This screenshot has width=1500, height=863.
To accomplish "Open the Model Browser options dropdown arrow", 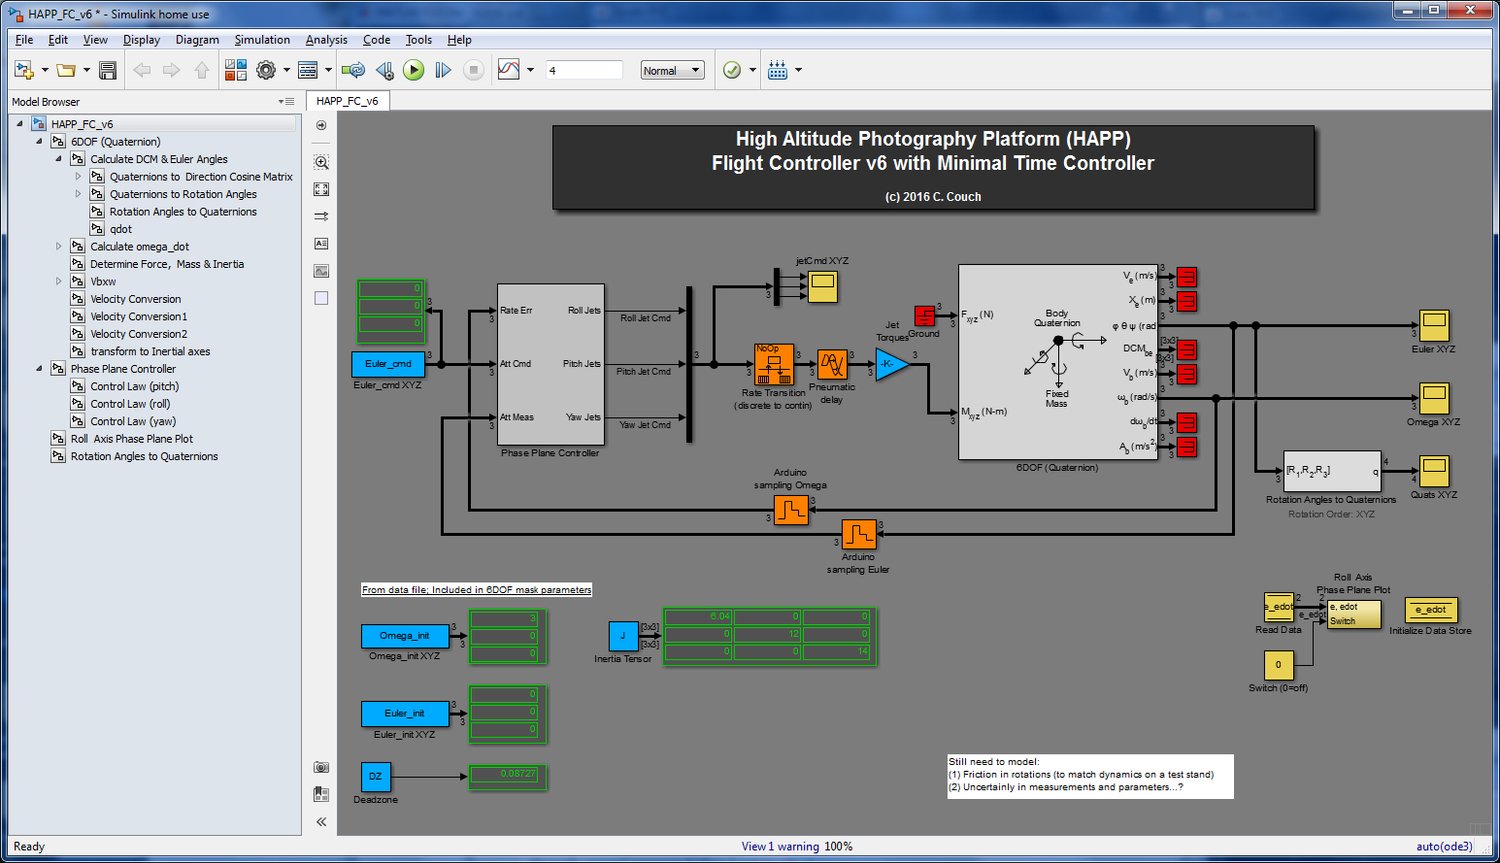I will (x=286, y=102).
